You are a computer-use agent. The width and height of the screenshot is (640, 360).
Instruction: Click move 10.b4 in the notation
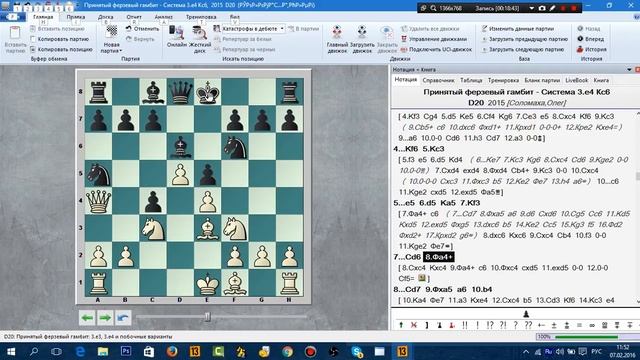pos(482,289)
